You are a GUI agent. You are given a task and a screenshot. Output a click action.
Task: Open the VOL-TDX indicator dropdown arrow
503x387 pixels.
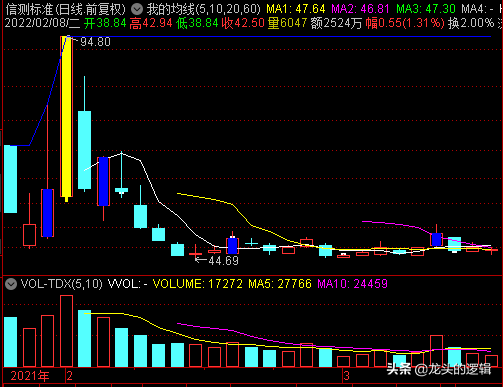pyautogui.click(x=11, y=284)
